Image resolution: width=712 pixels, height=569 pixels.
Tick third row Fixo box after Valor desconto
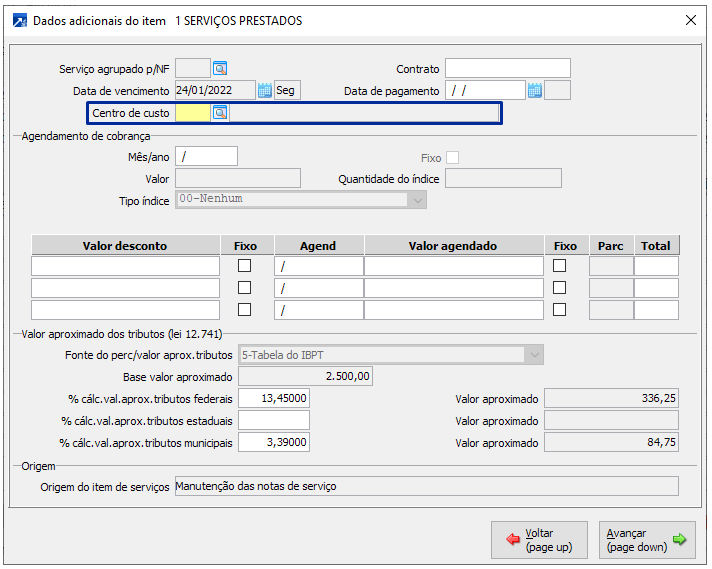(244, 310)
